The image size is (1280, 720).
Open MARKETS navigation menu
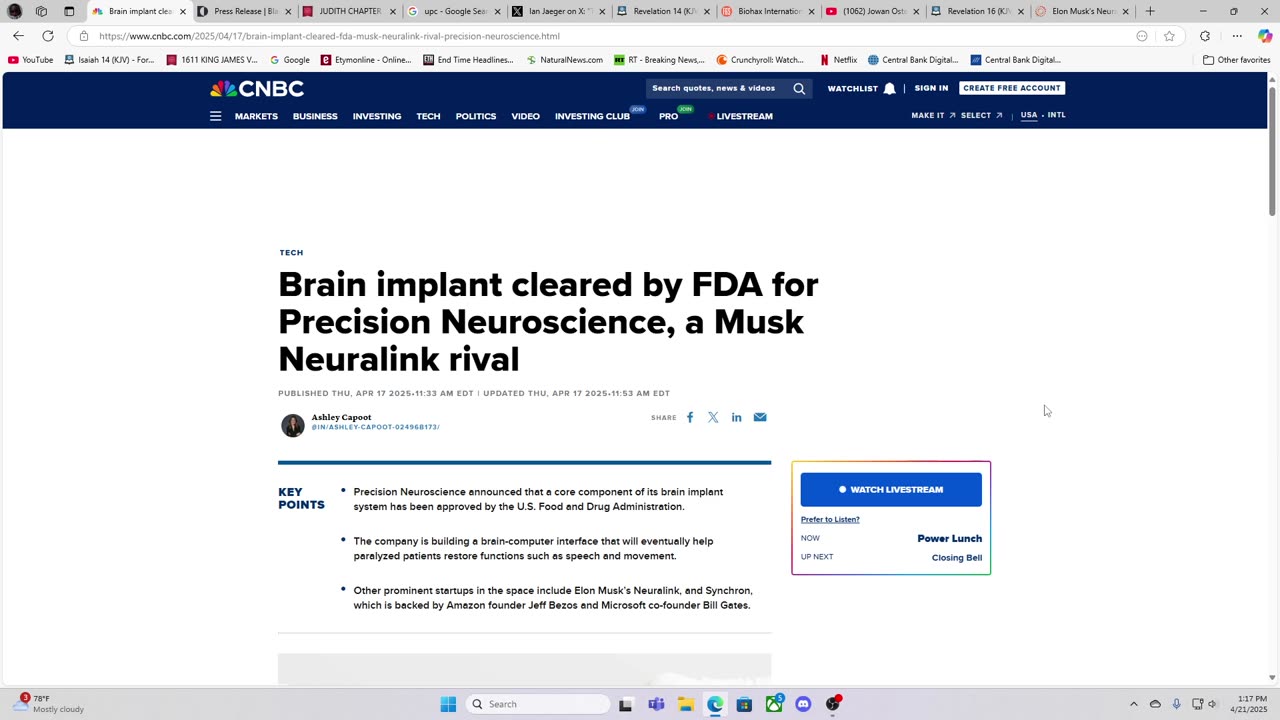coord(256,116)
